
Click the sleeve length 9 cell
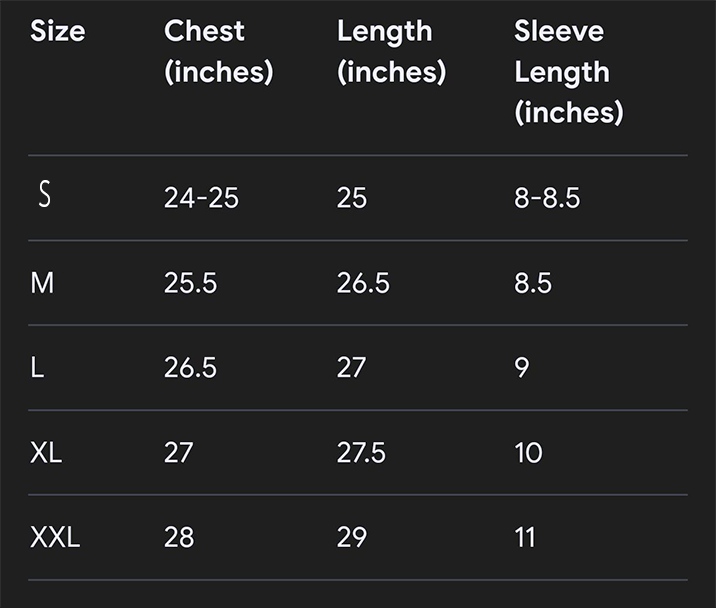tap(522, 368)
